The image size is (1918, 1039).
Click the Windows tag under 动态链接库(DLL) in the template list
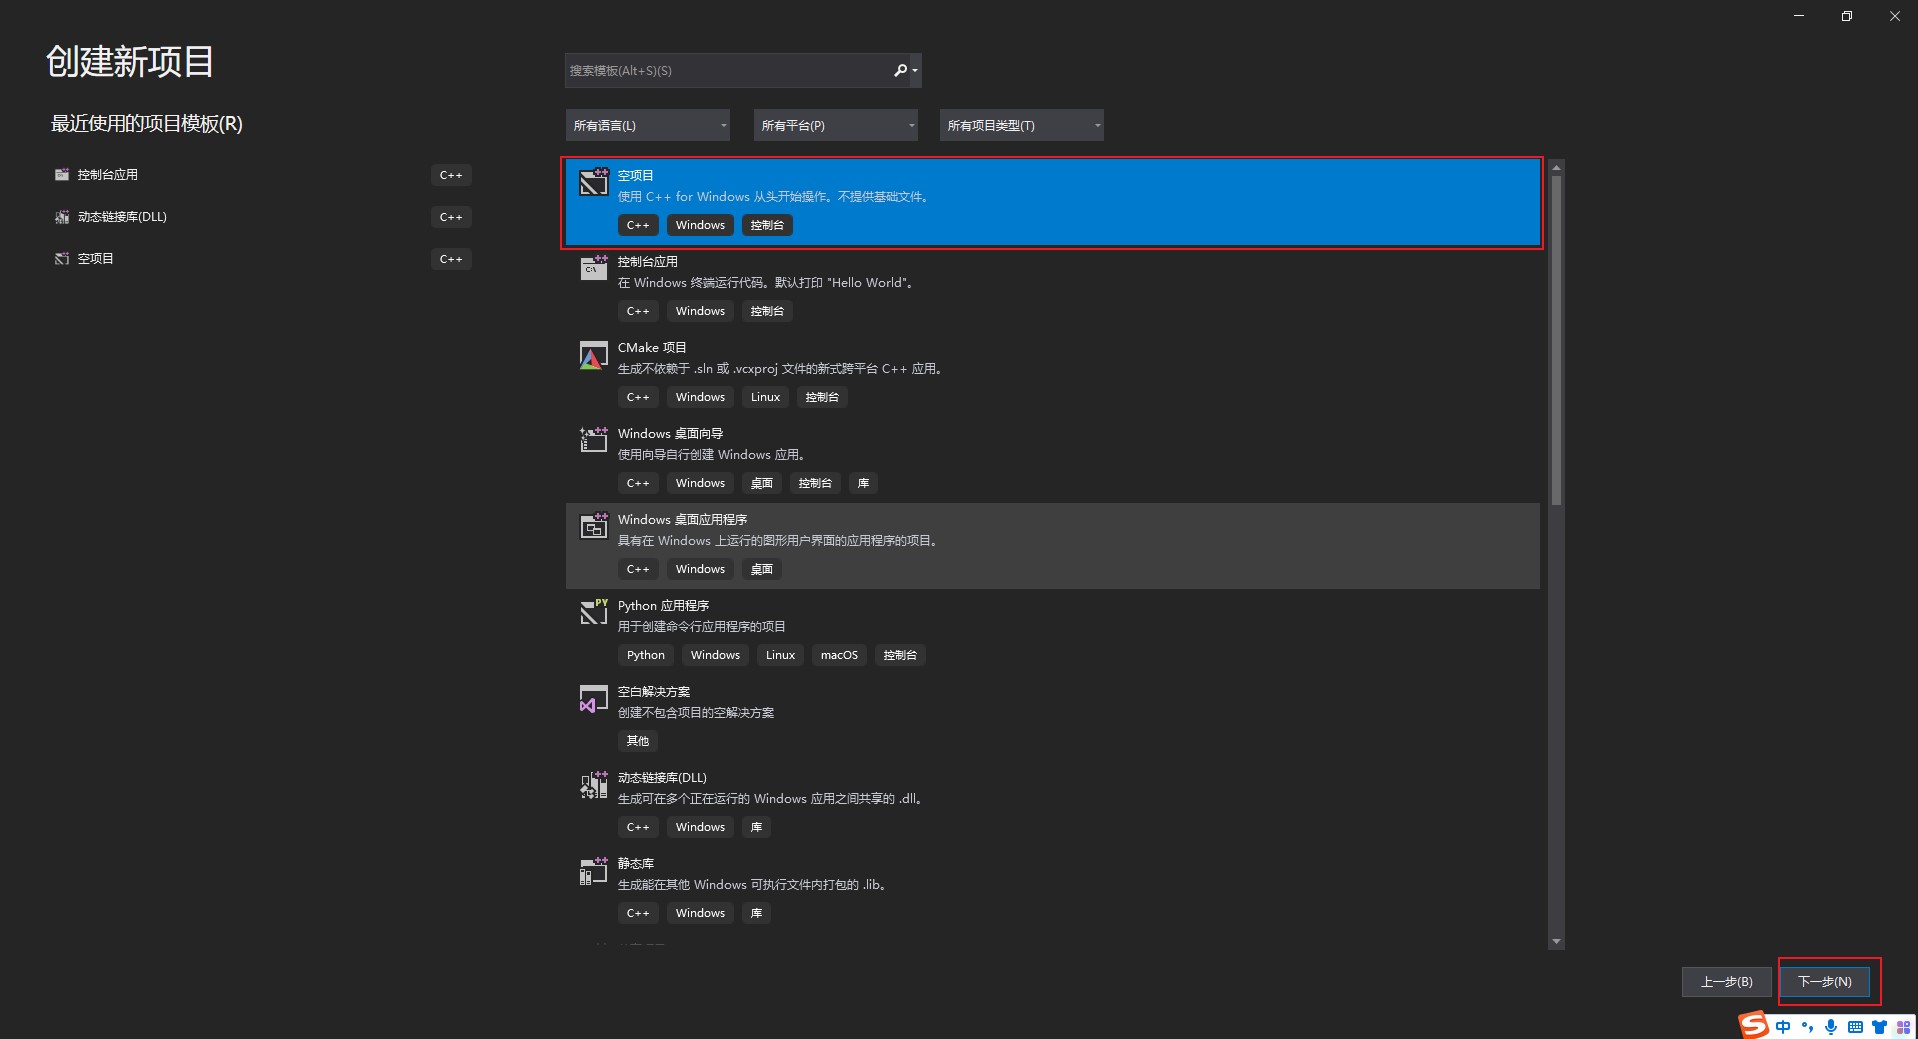coord(700,827)
